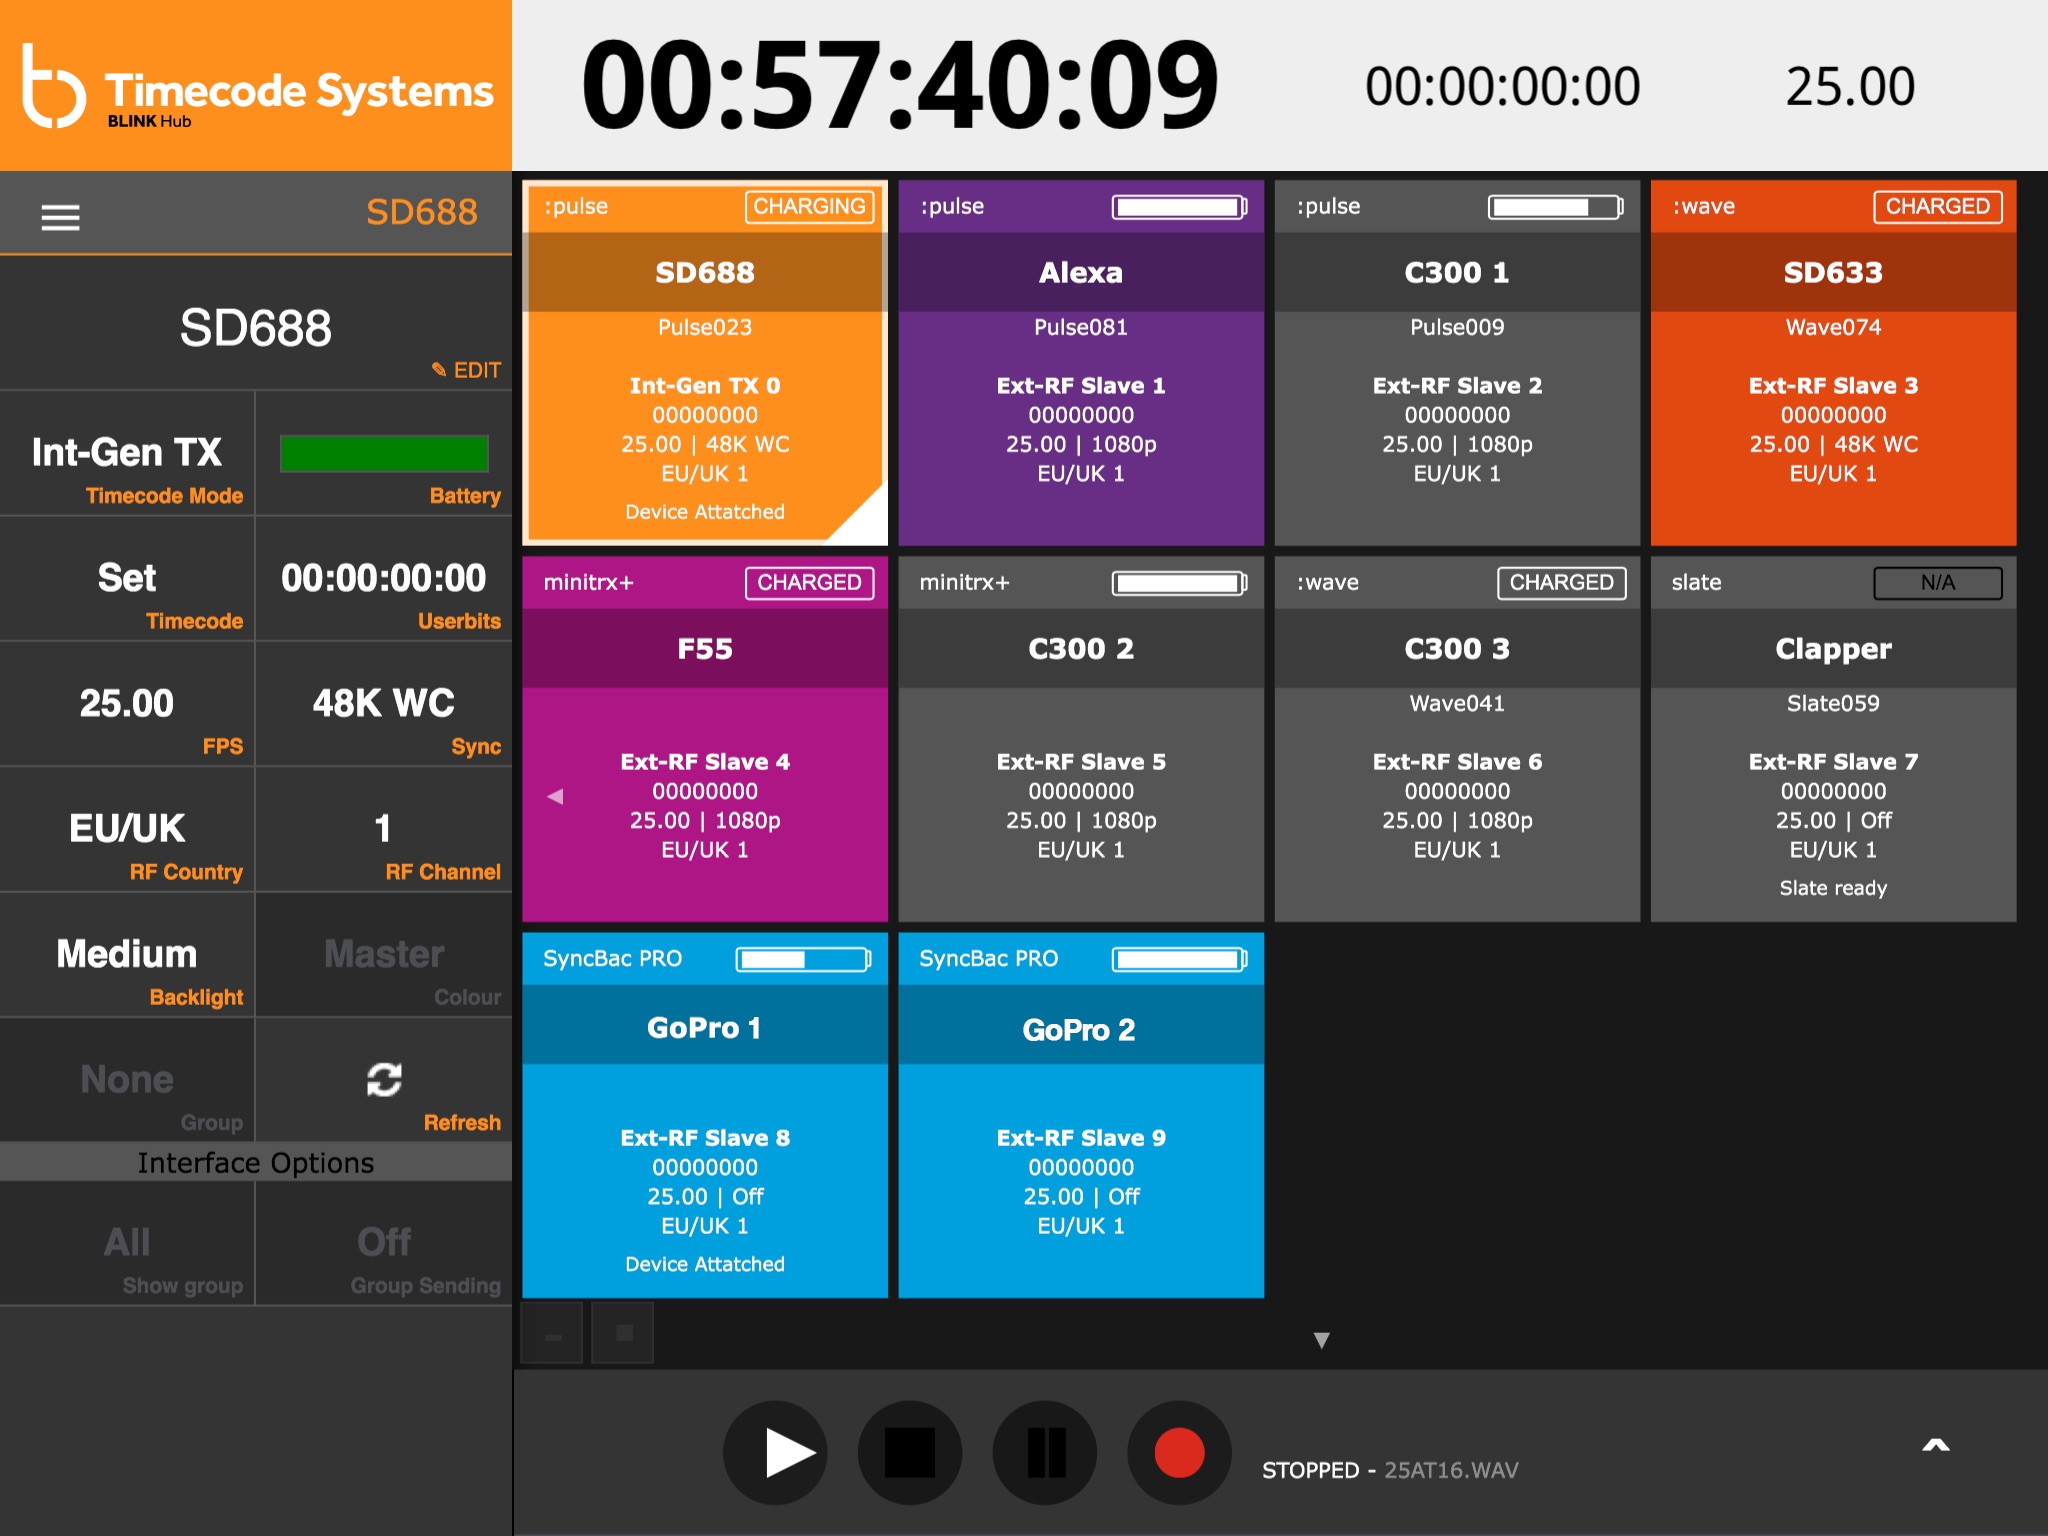The image size is (2048, 1536).
Task: Click the left arrow on F55 tile
Action: click(555, 796)
